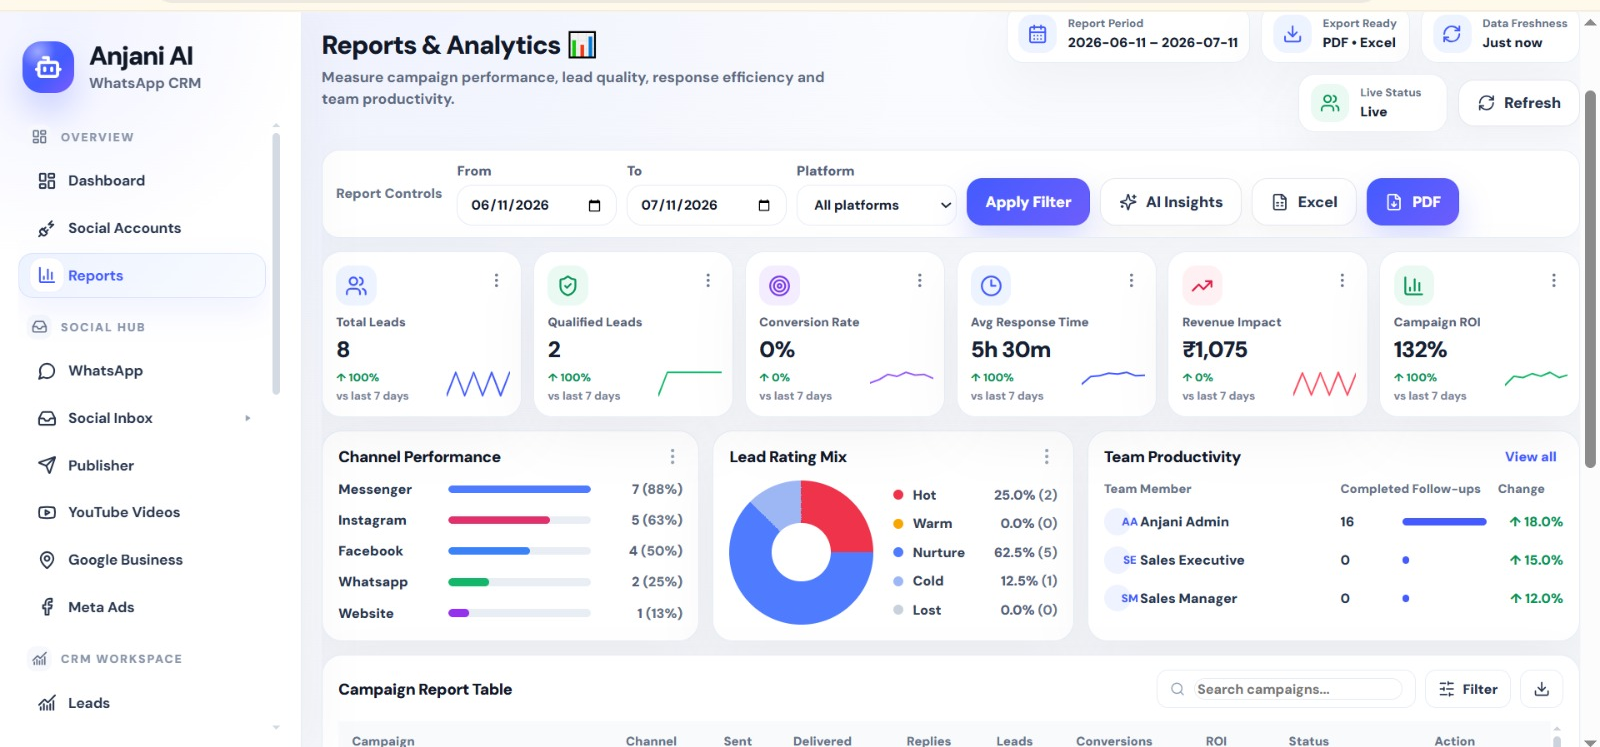Screen dimensions: 1600x747
Task: Open Google Business in the sidebar
Action: tap(142, 560)
